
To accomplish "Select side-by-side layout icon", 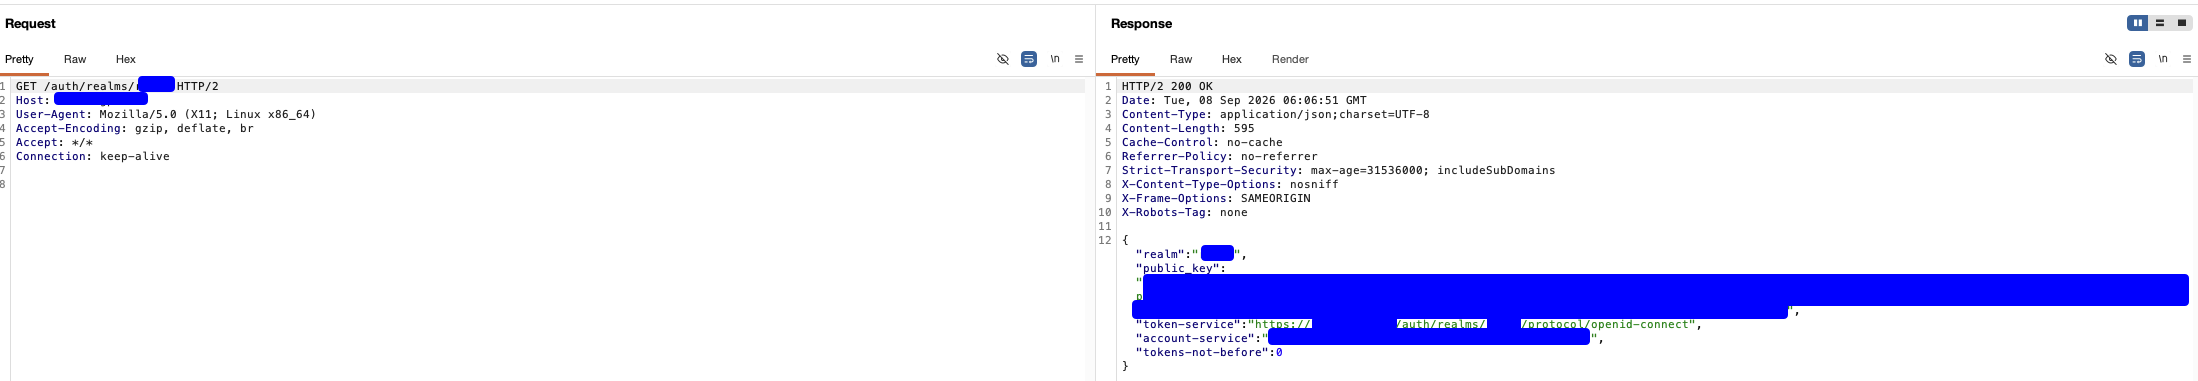I will point(2138,23).
